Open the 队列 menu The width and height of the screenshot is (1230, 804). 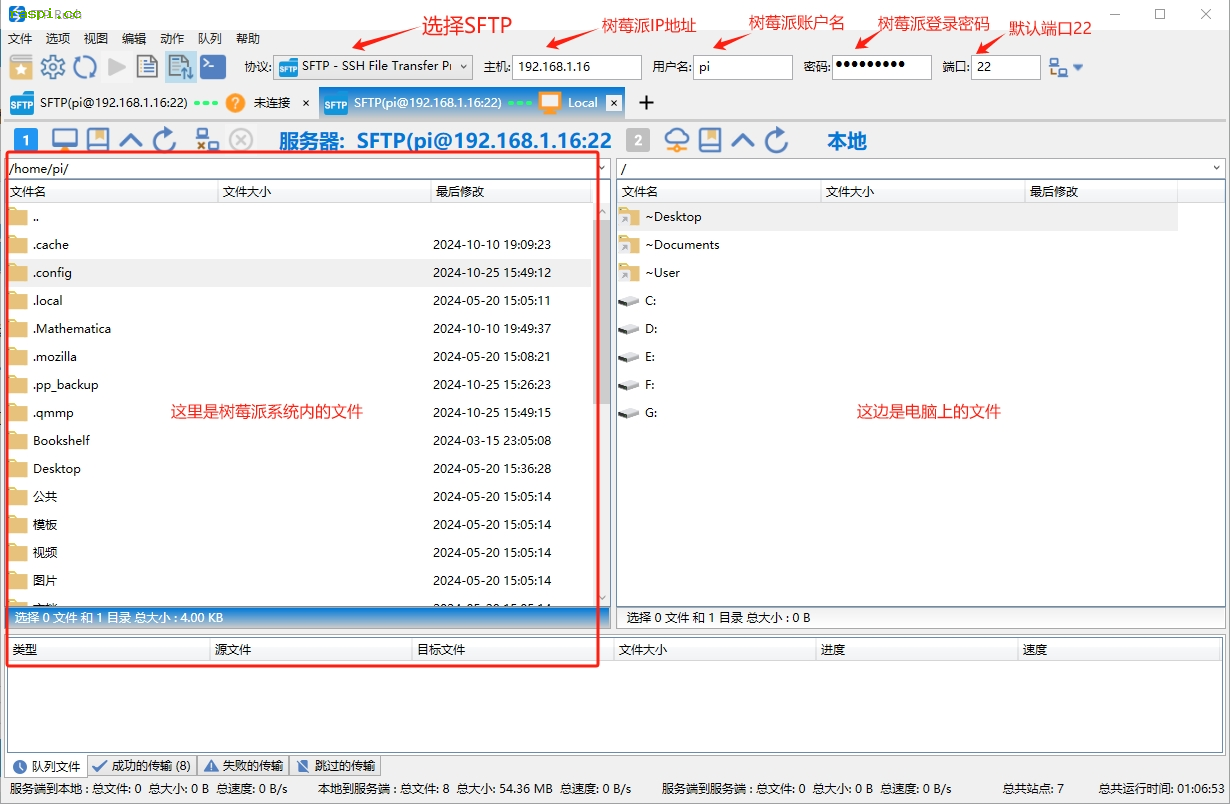[x=209, y=38]
